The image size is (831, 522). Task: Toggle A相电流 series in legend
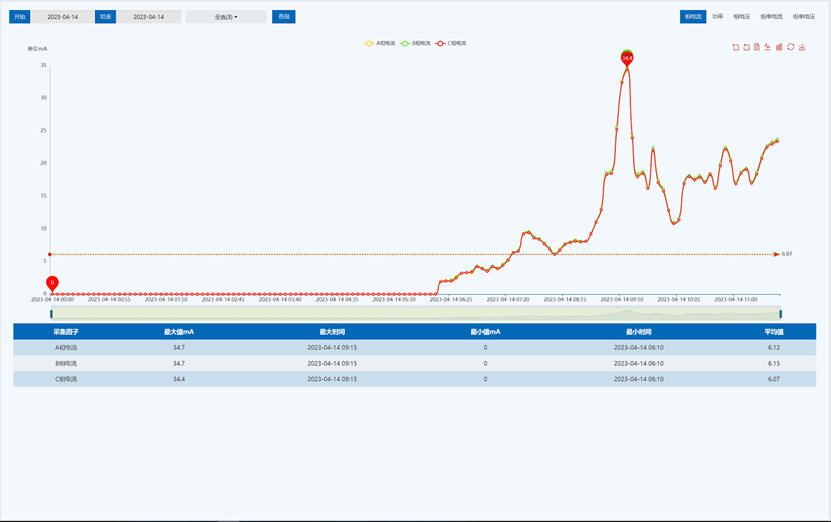coord(380,43)
